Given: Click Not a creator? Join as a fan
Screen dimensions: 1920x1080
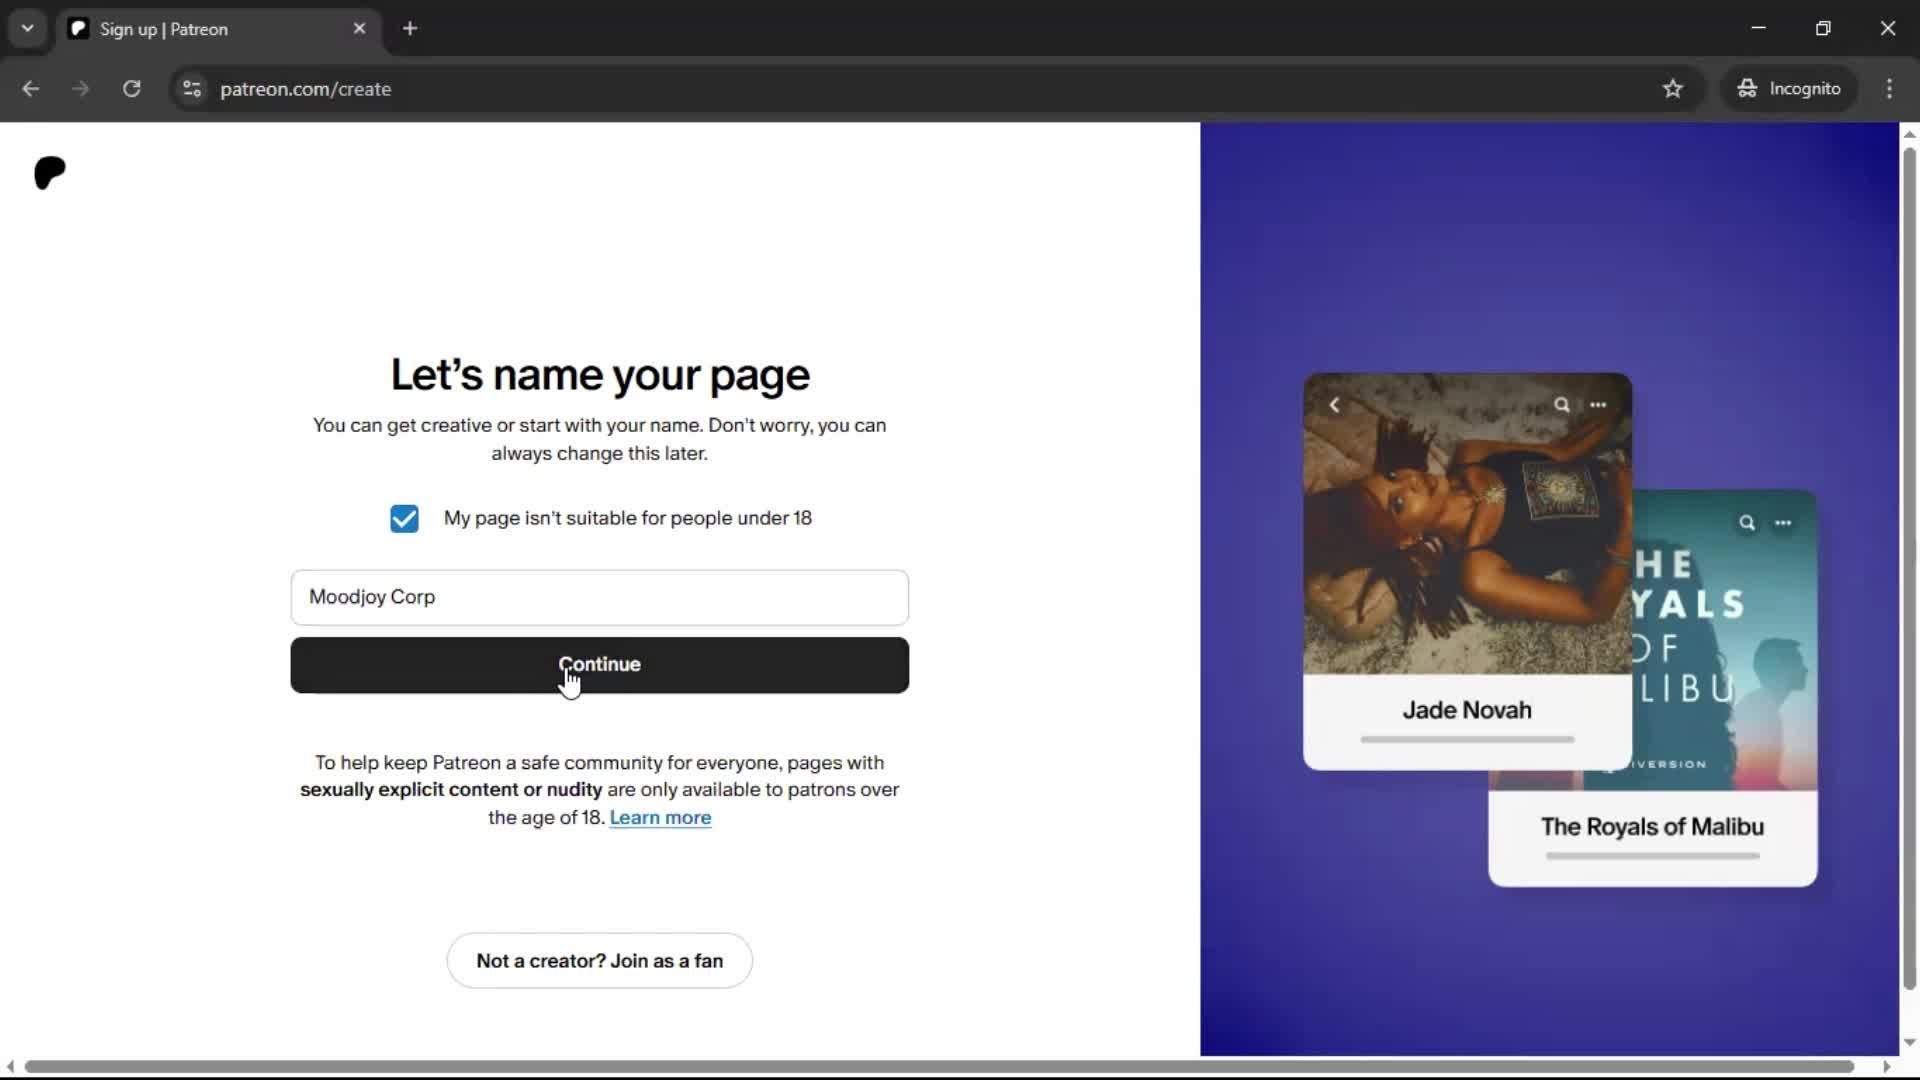Looking at the screenshot, I should tap(599, 961).
